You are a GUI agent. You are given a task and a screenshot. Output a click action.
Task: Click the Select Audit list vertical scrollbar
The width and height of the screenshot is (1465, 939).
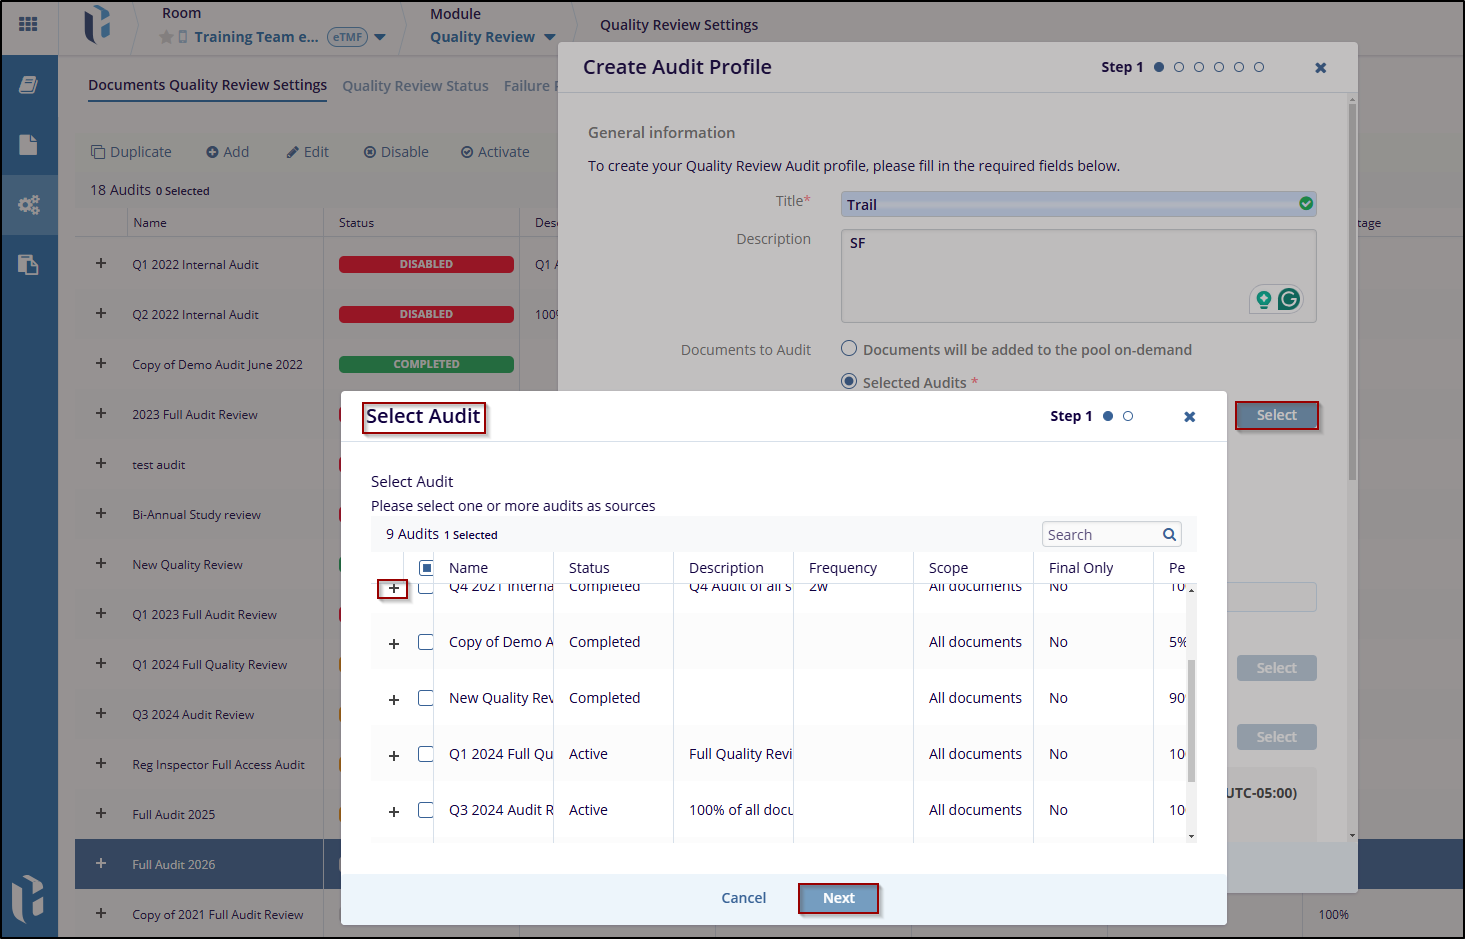click(x=1191, y=720)
